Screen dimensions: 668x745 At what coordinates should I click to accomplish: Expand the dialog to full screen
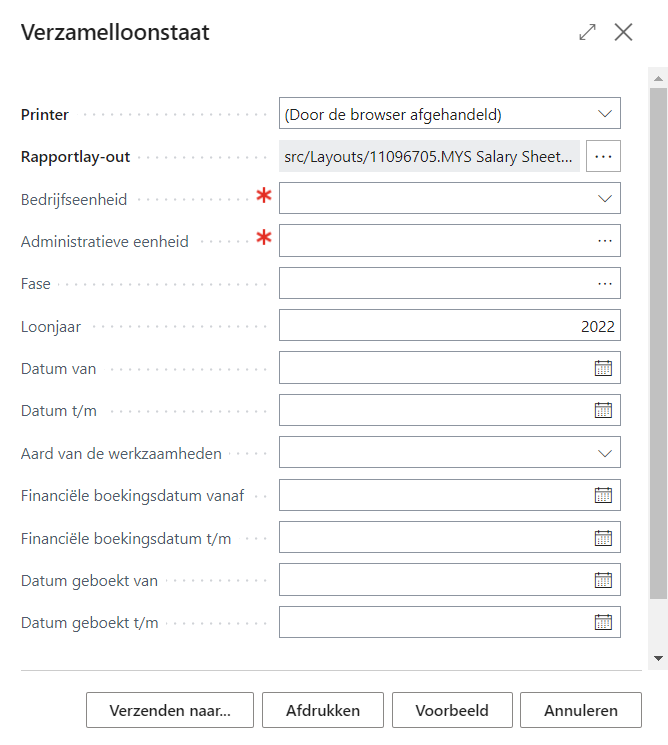tap(587, 32)
